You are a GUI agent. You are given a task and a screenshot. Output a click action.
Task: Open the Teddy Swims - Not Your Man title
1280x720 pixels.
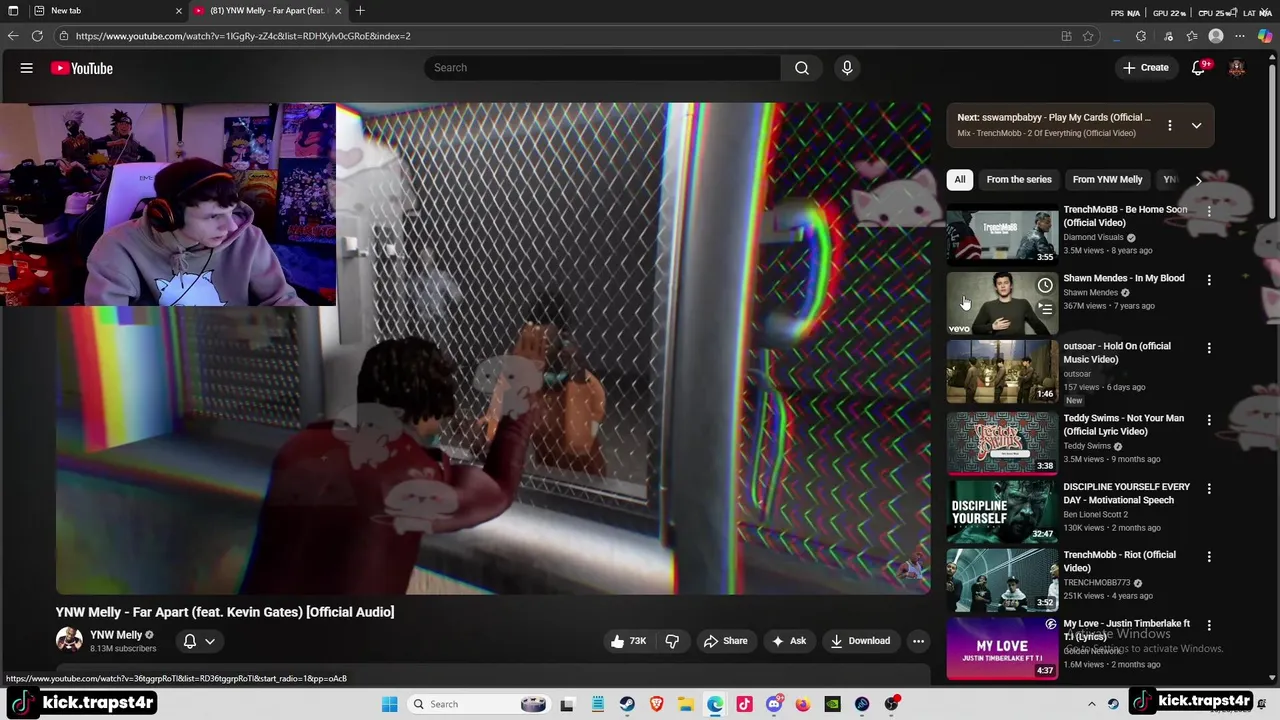1123,425
